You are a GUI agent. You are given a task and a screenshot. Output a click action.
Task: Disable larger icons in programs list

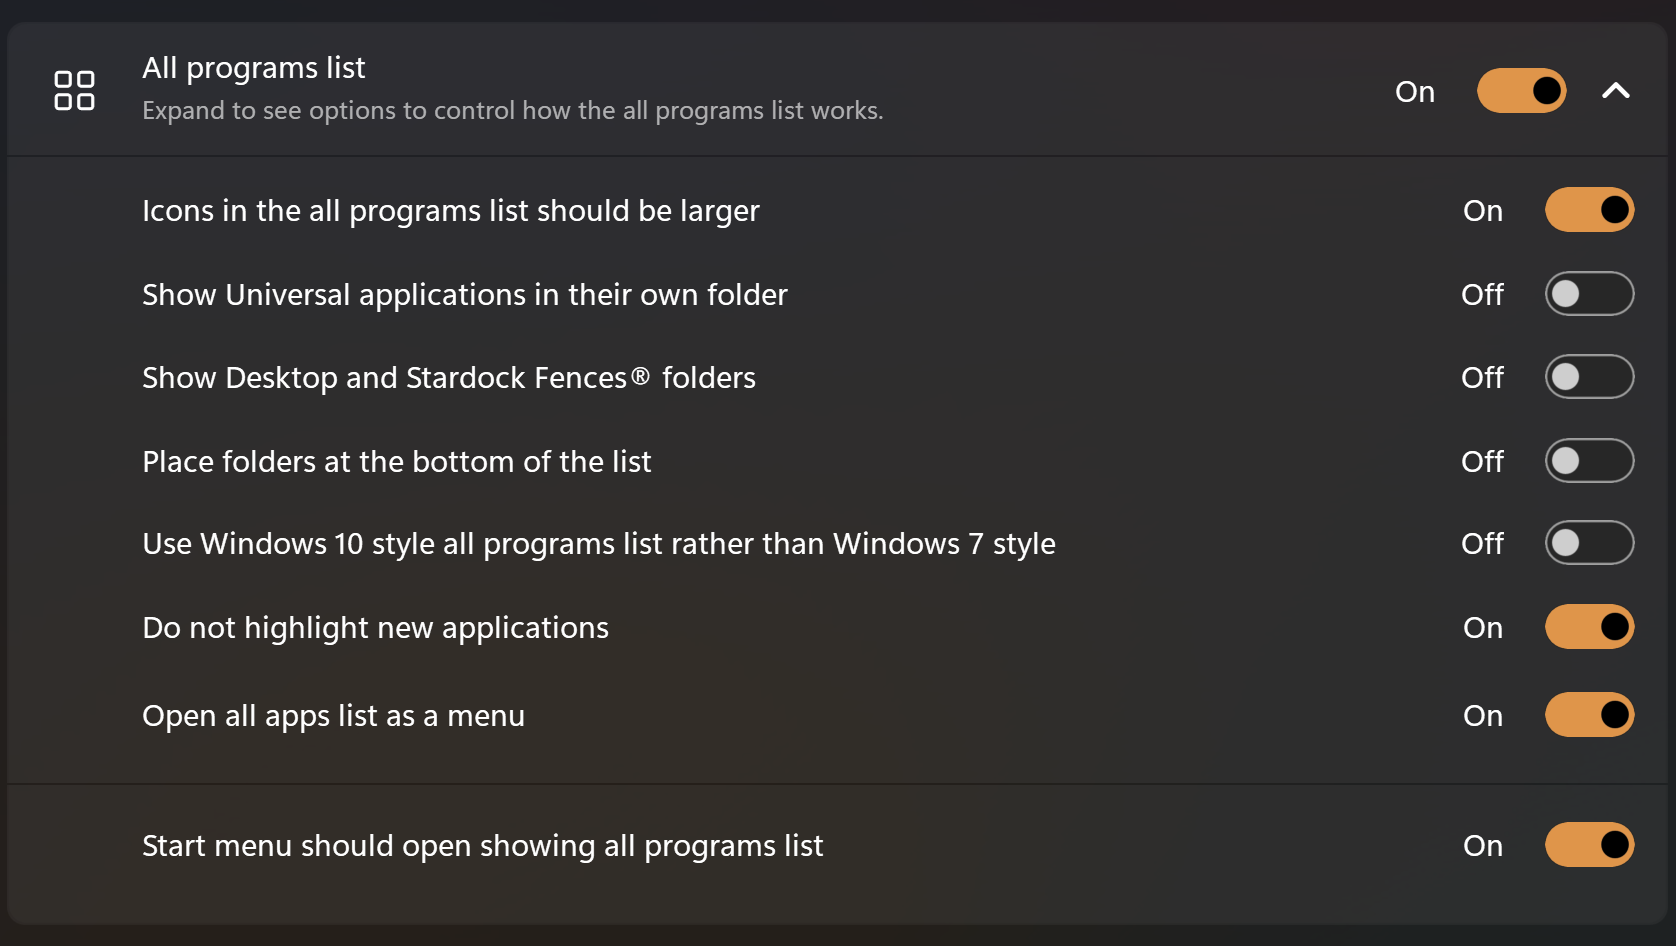[x=1589, y=210]
